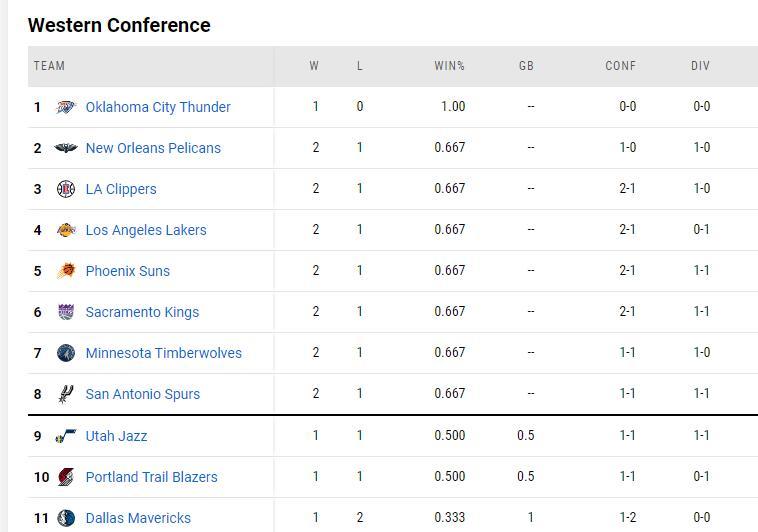Click the Sacramento Kings logo icon
The height and width of the screenshot is (532, 758).
pos(66,312)
